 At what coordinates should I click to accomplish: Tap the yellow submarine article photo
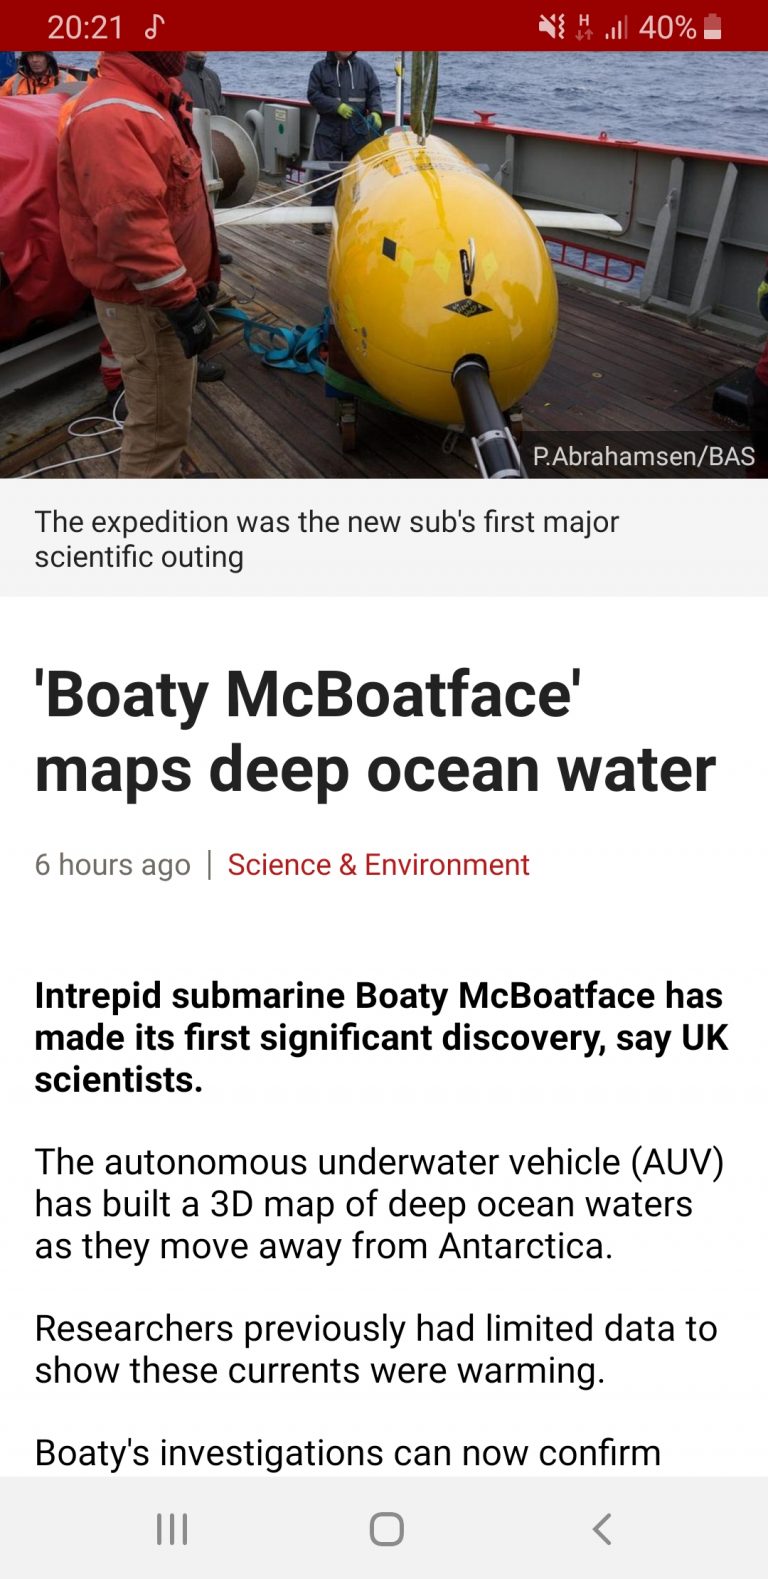[x=384, y=260]
